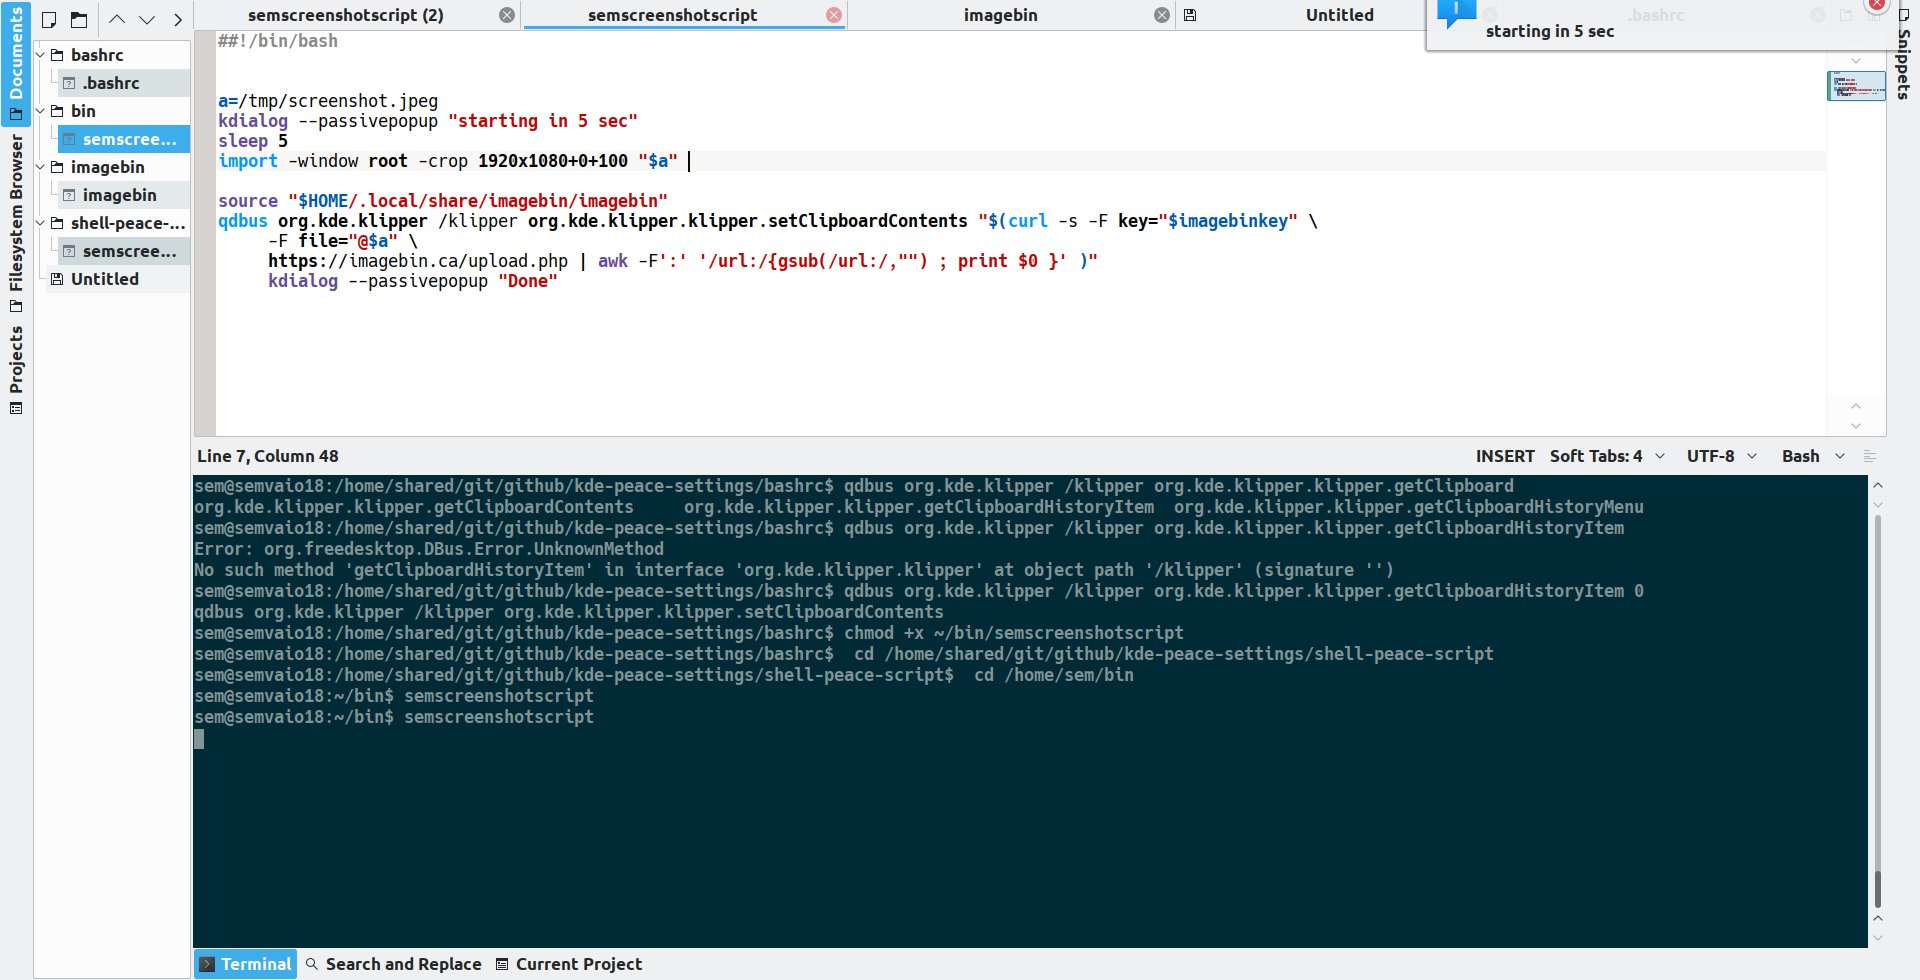Select the highlighted semscree... file under bin
The width and height of the screenshot is (1920, 980).
point(123,139)
